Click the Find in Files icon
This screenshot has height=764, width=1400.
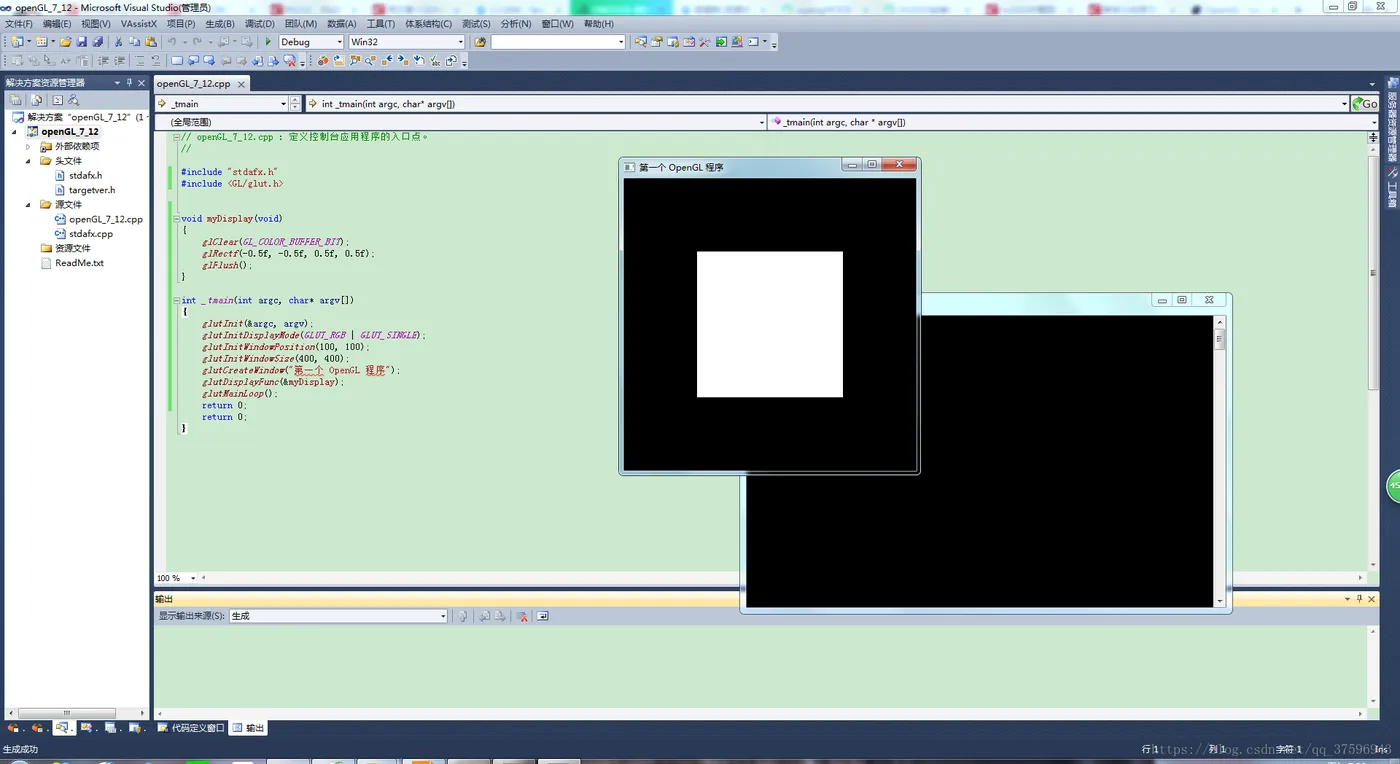480,42
